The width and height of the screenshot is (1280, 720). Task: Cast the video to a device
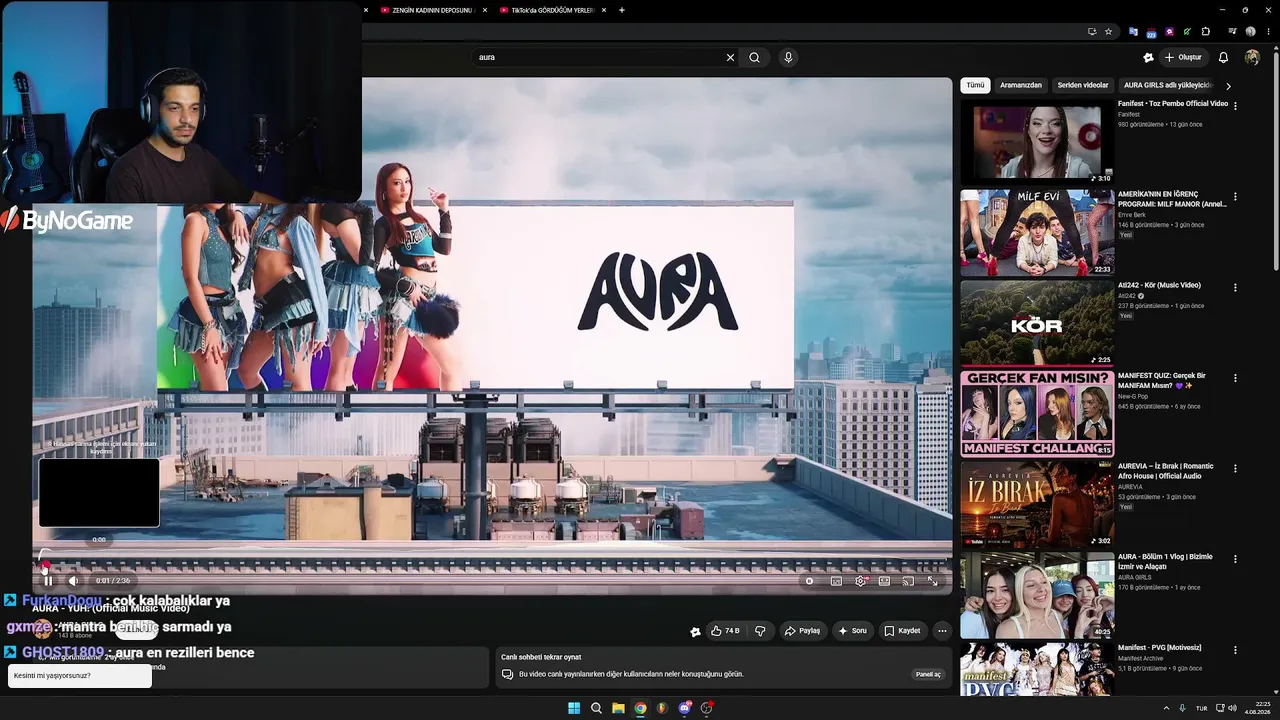pyautogui.click(x=908, y=581)
